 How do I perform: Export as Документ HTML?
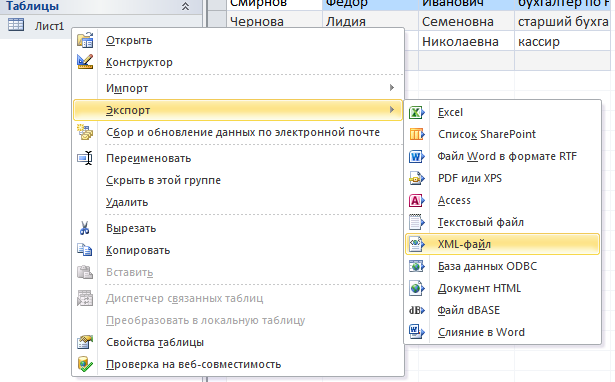[502, 288]
